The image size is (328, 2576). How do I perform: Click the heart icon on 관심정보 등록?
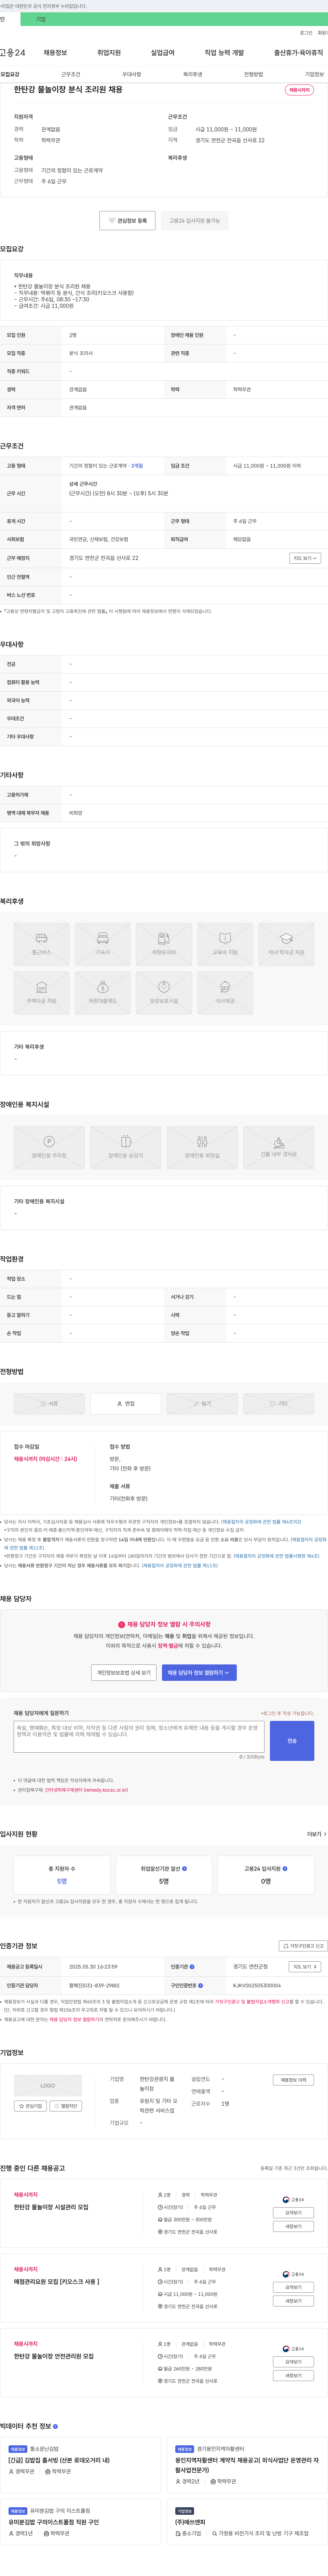112,221
